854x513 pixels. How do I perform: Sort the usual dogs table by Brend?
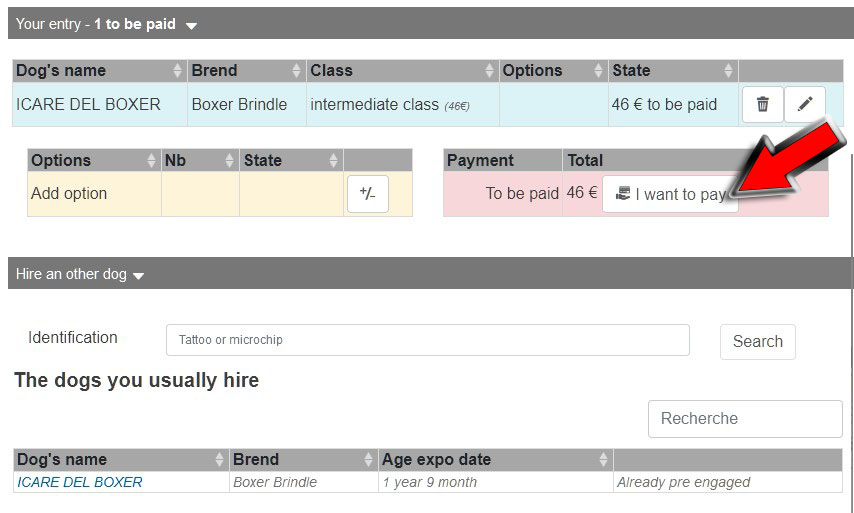[x=303, y=459]
